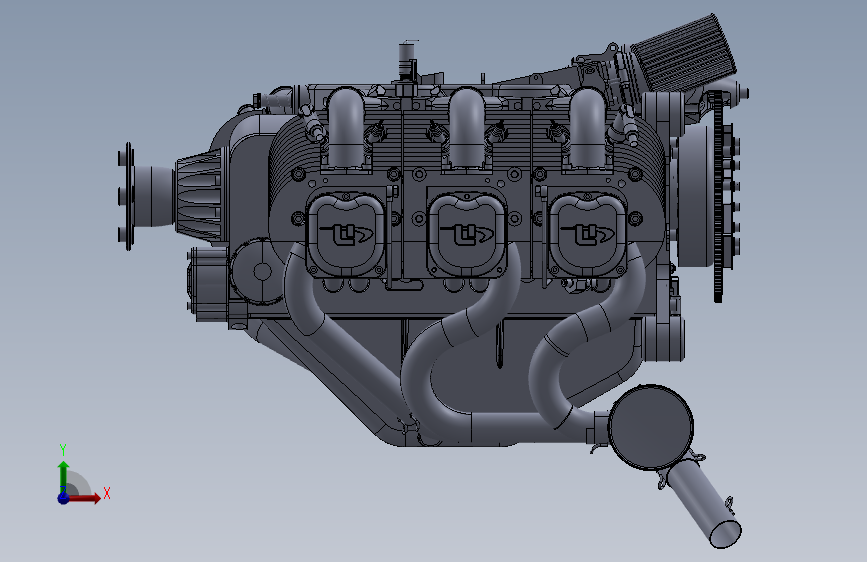Select the vertical tube atop the engine
This screenshot has height=562, width=867.
(x=406, y=62)
